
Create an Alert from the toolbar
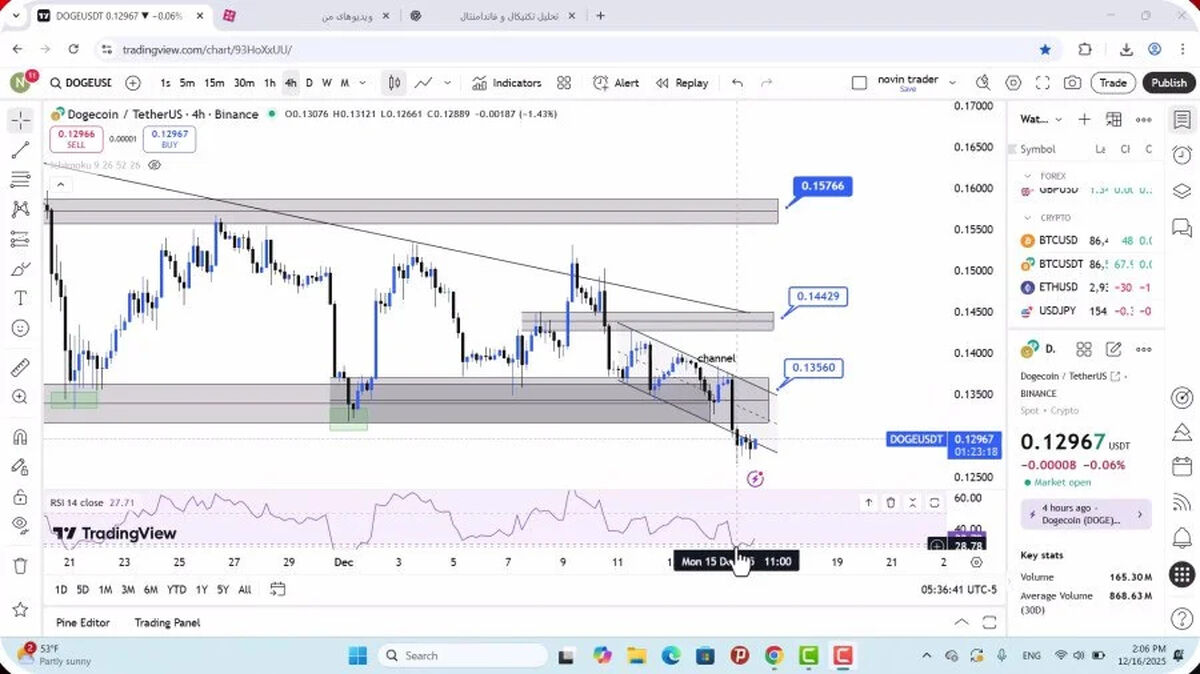tap(616, 83)
